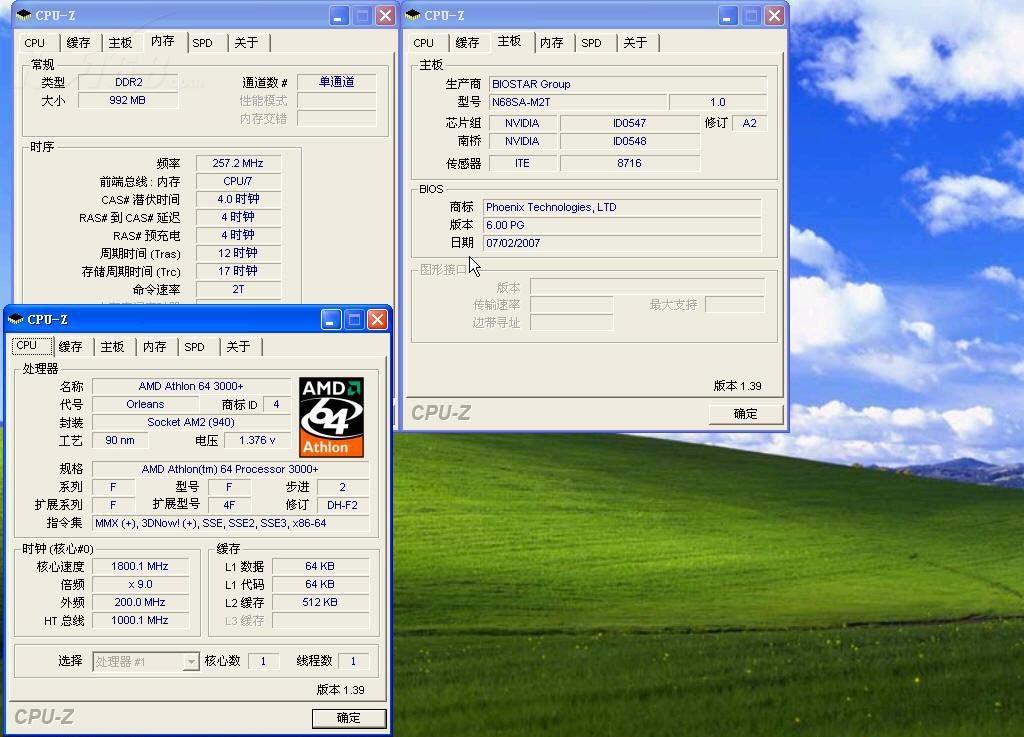Click the Orleans code name field
This screenshot has width=1024, height=737.
pyautogui.click(x=145, y=405)
